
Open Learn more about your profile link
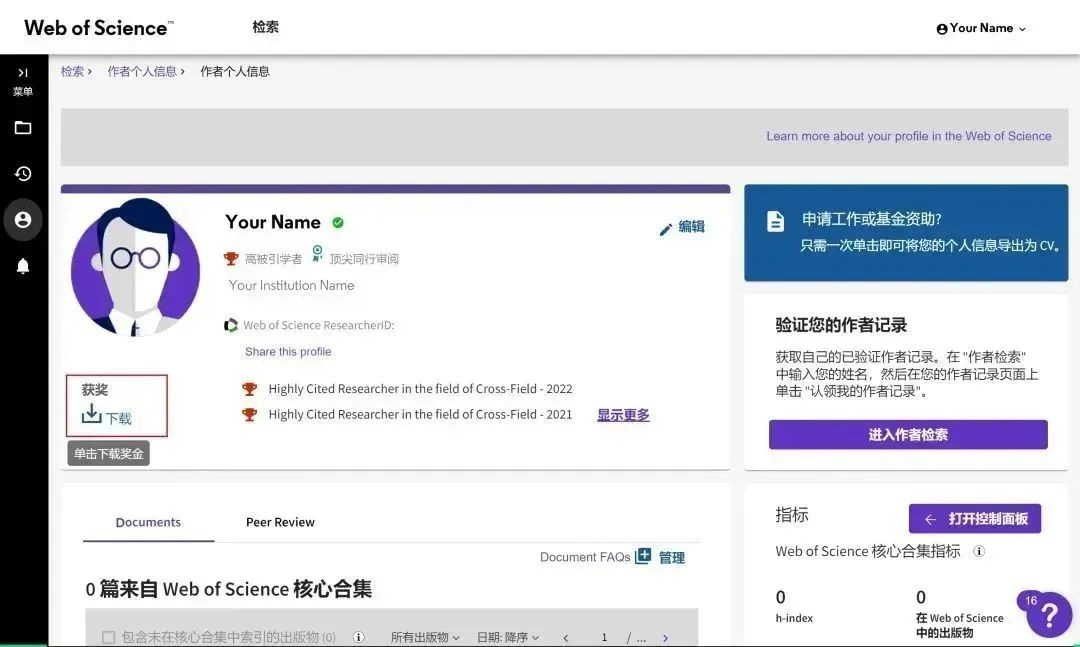pyautogui.click(x=908, y=136)
